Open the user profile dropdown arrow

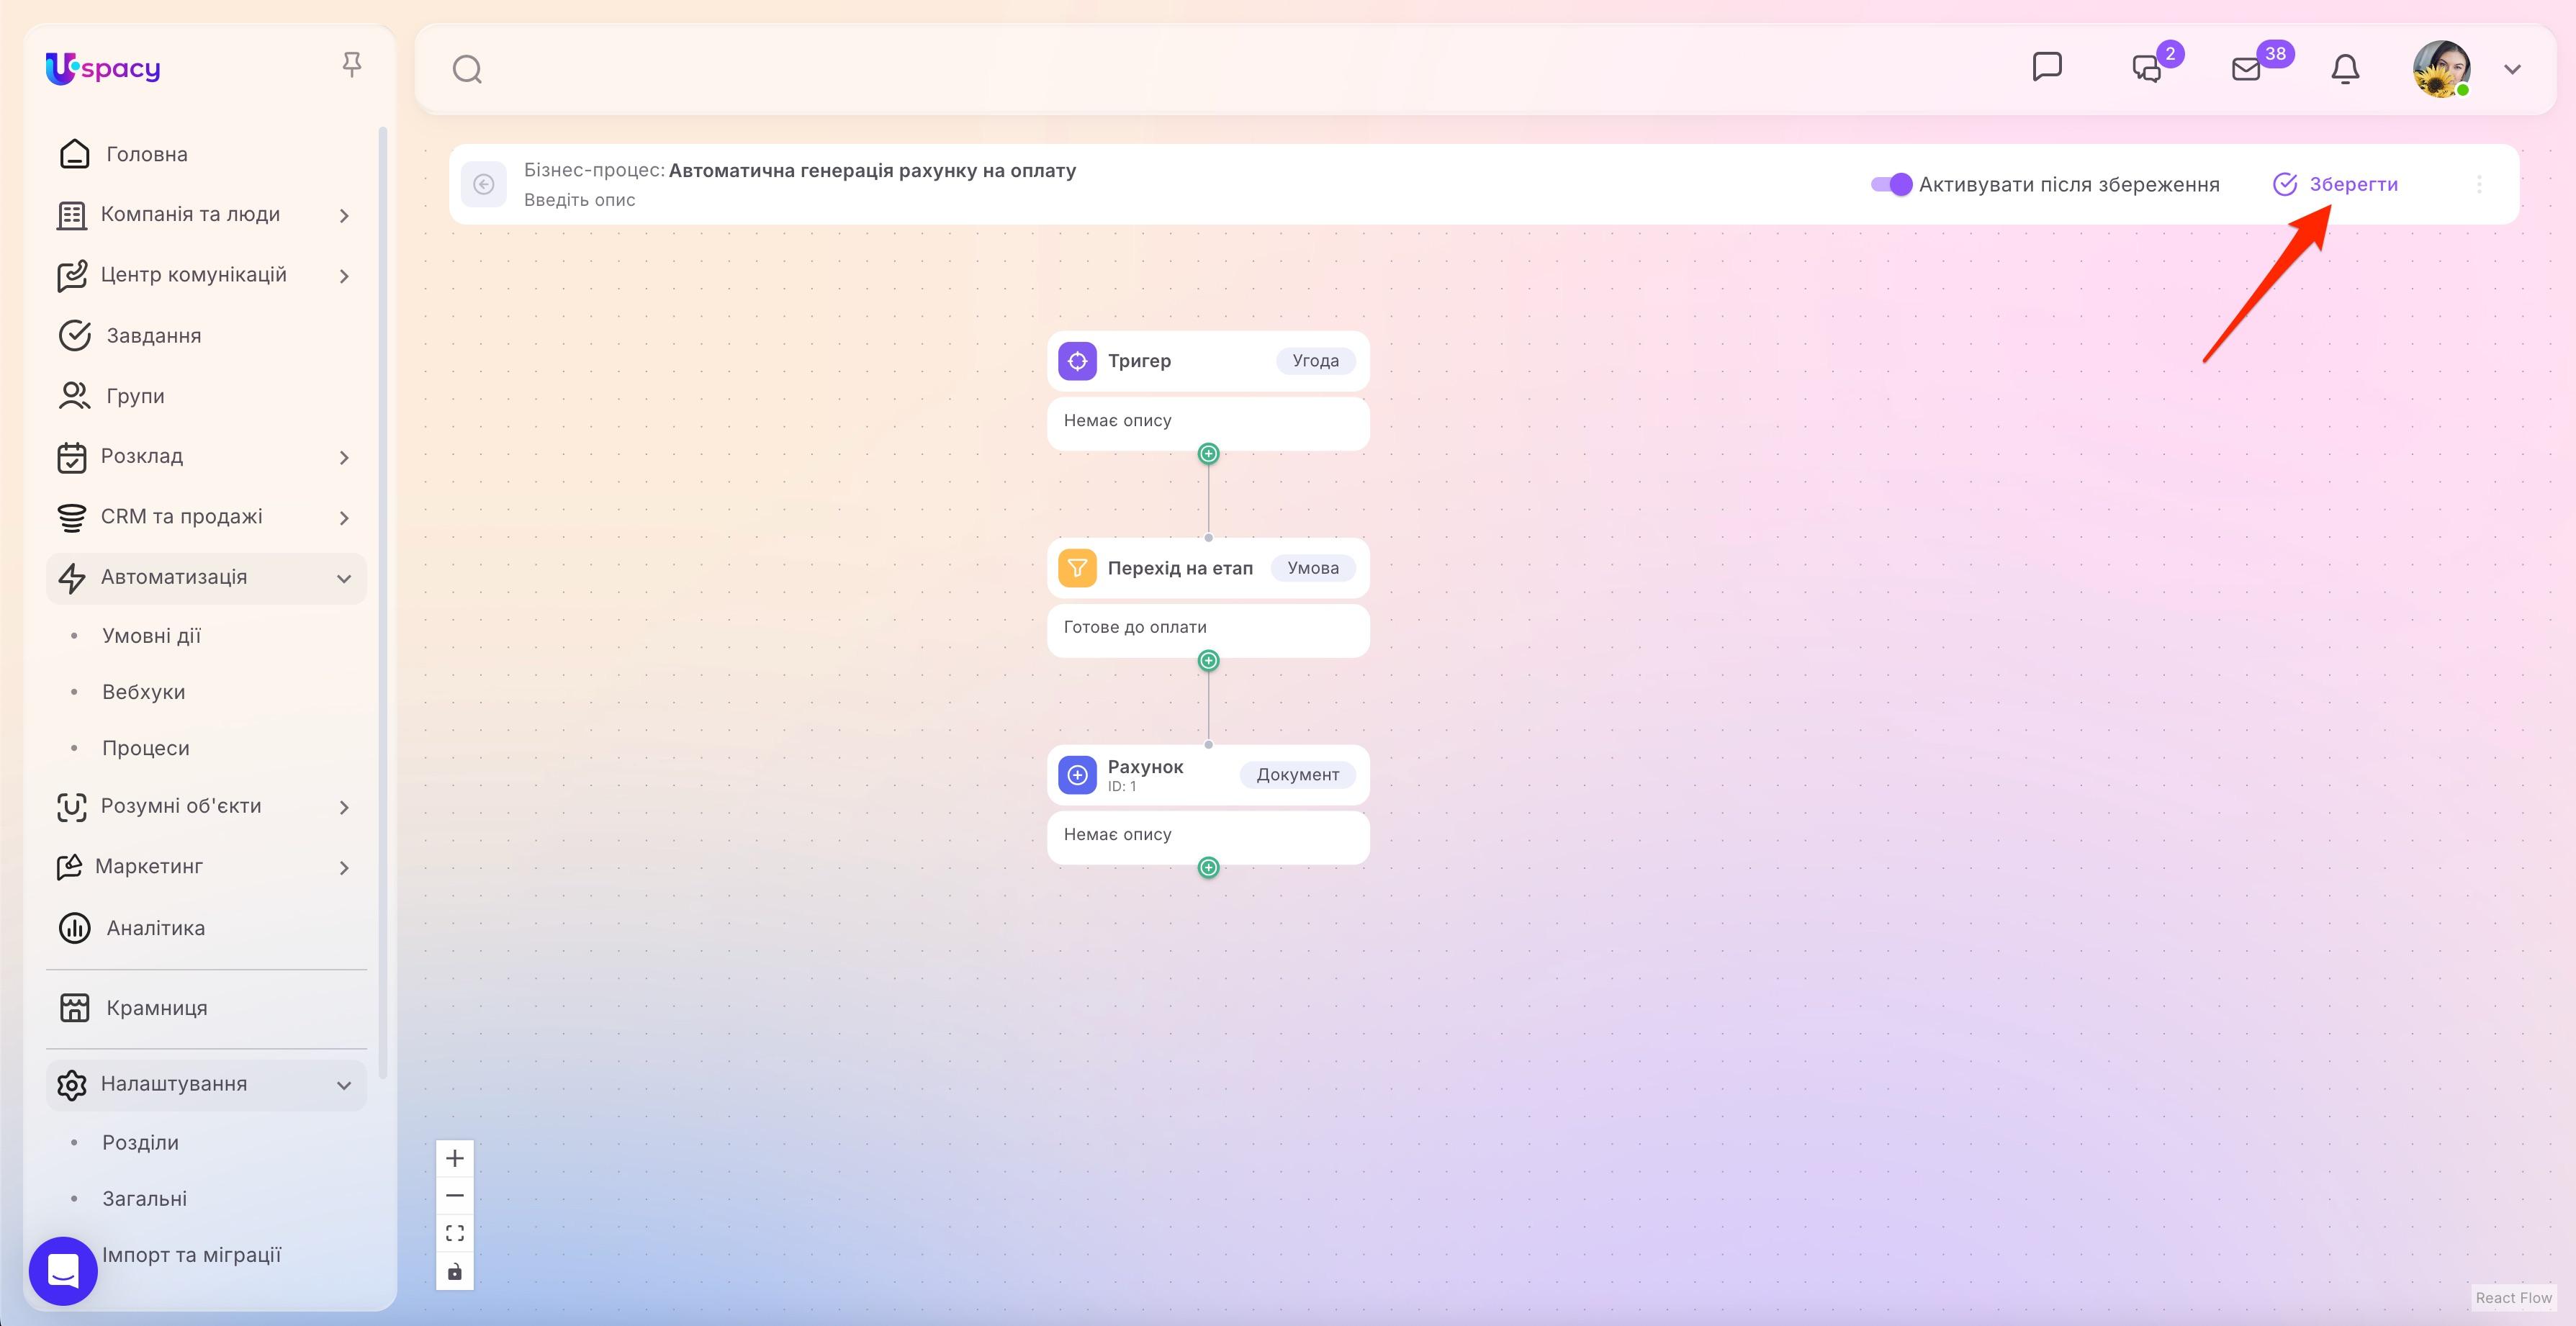click(x=2512, y=69)
